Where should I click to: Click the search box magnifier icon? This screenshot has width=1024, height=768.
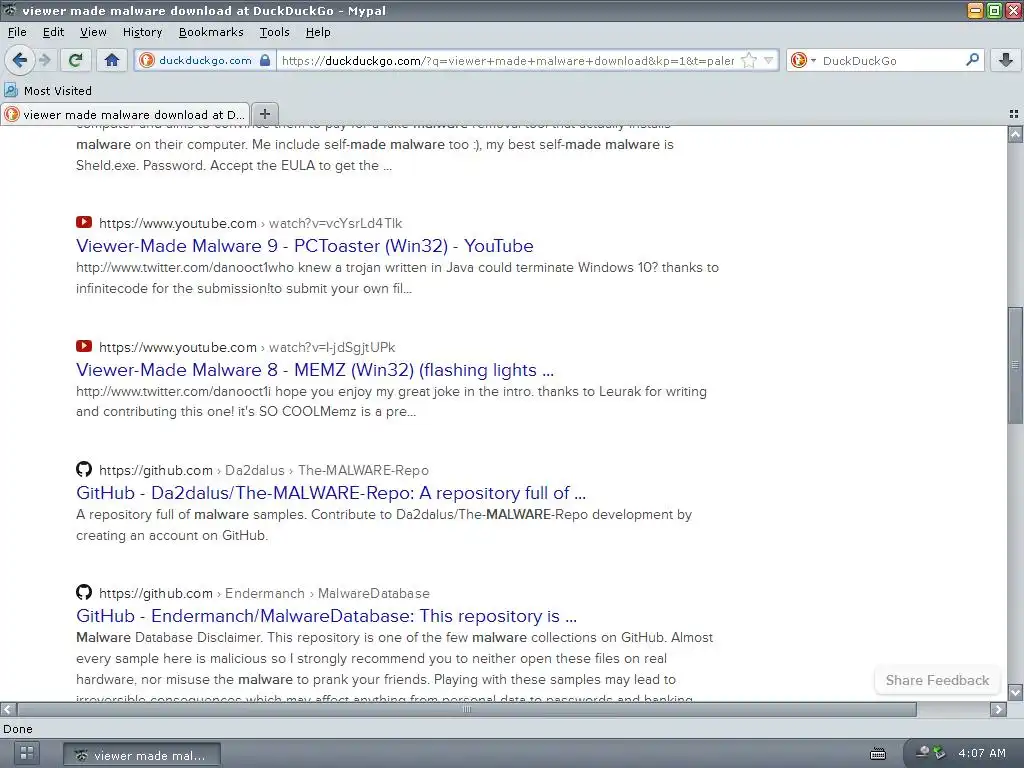pos(972,60)
